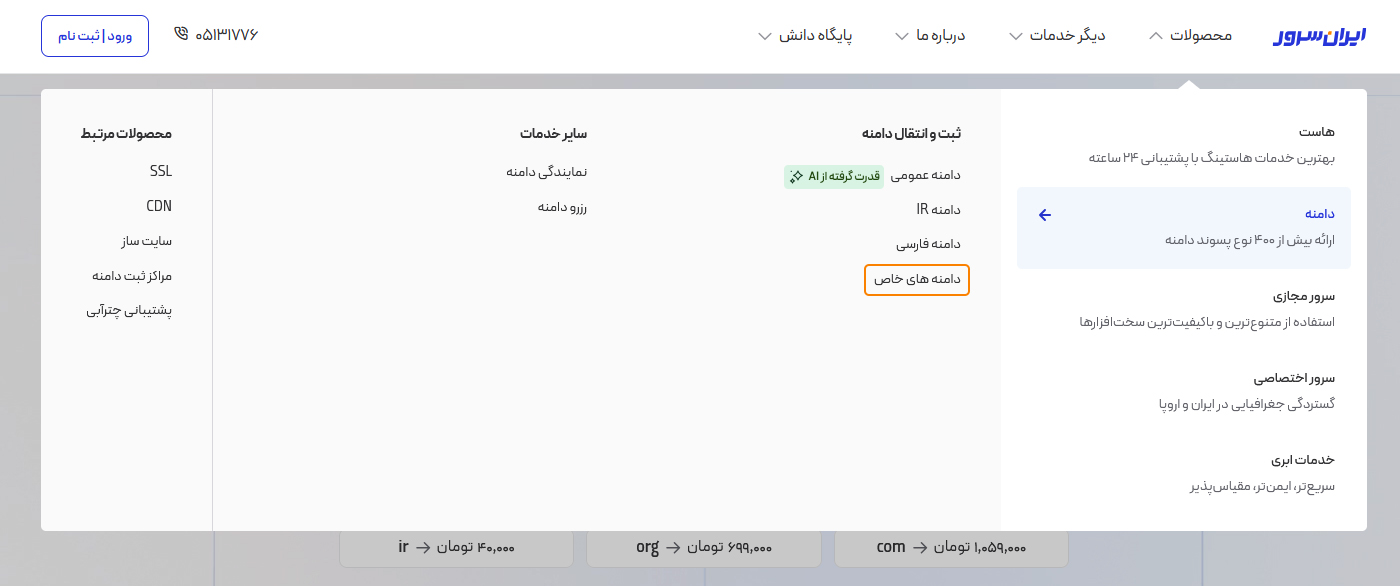Click the phone icon beside the number
The width and height of the screenshot is (1400, 586).
point(181,34)
